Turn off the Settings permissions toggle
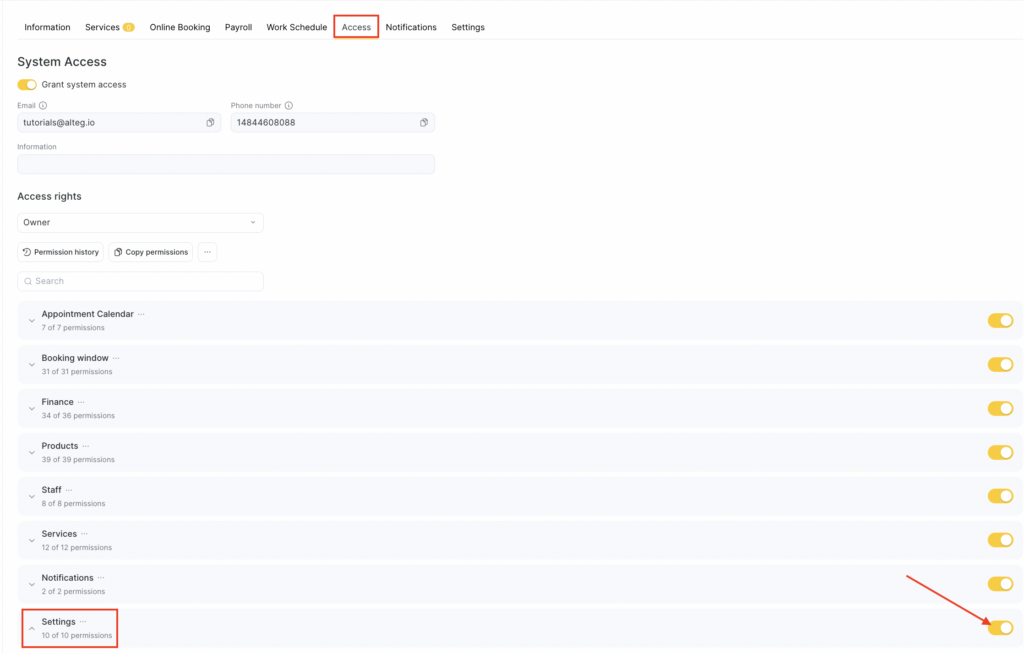Image resolution: width=1024 pixels, height=654 pixels. click(x=1000, y=628)
